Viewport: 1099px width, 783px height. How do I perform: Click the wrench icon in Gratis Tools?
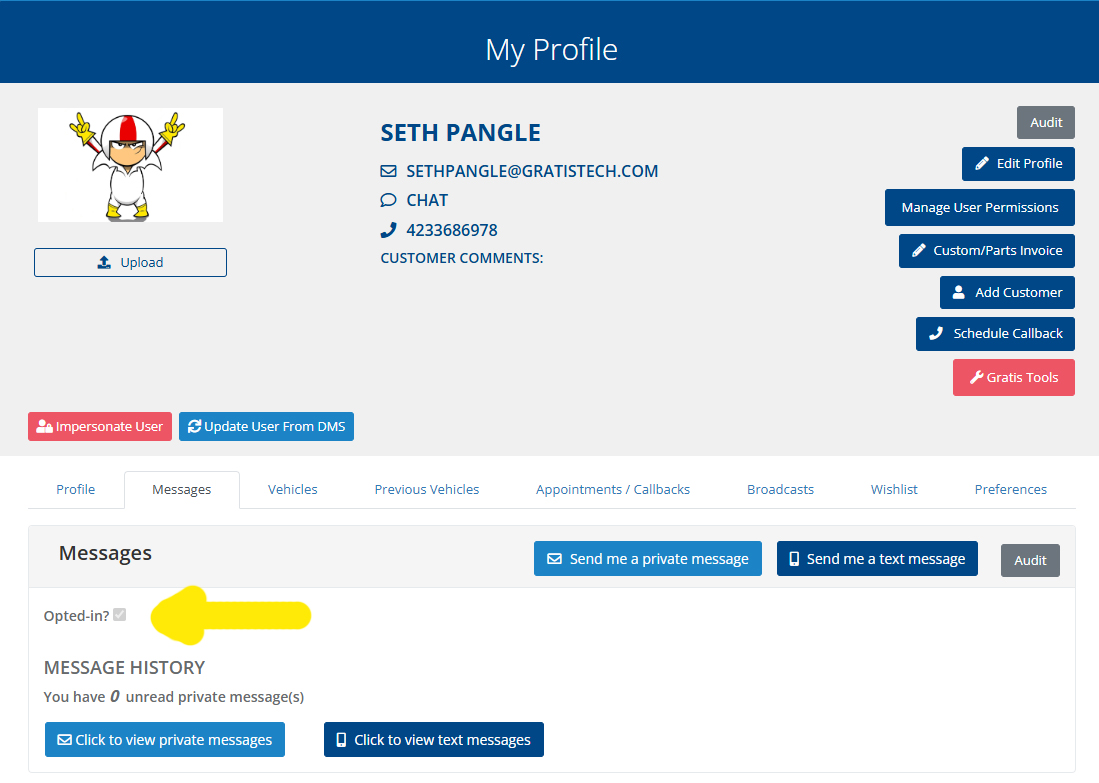pyautogui.click(x=976, y=378)
